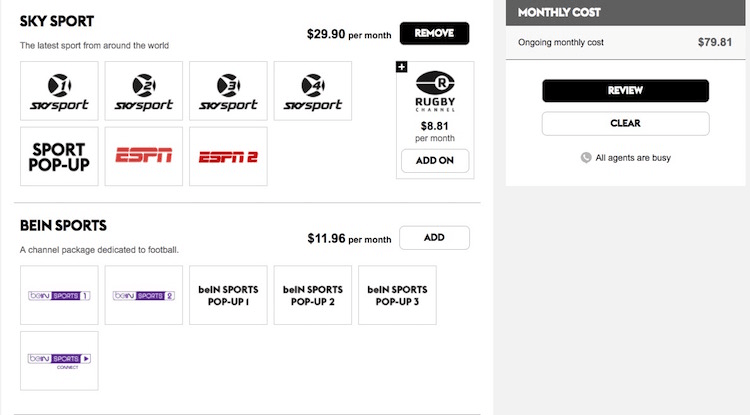Select the ESPN channel logo
This screenshot has width=750, height=415.
[143, 156]
